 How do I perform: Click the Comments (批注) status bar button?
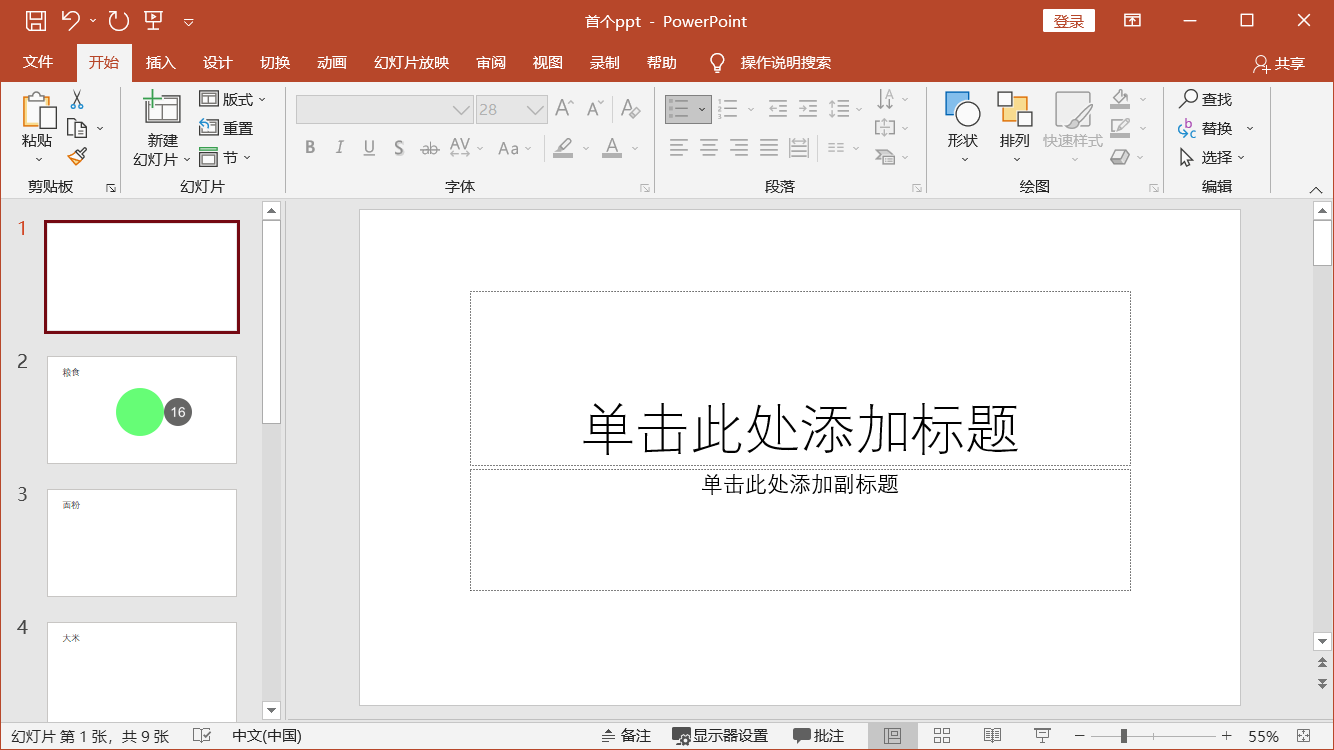pyautogui.click(x=819, y=736)
